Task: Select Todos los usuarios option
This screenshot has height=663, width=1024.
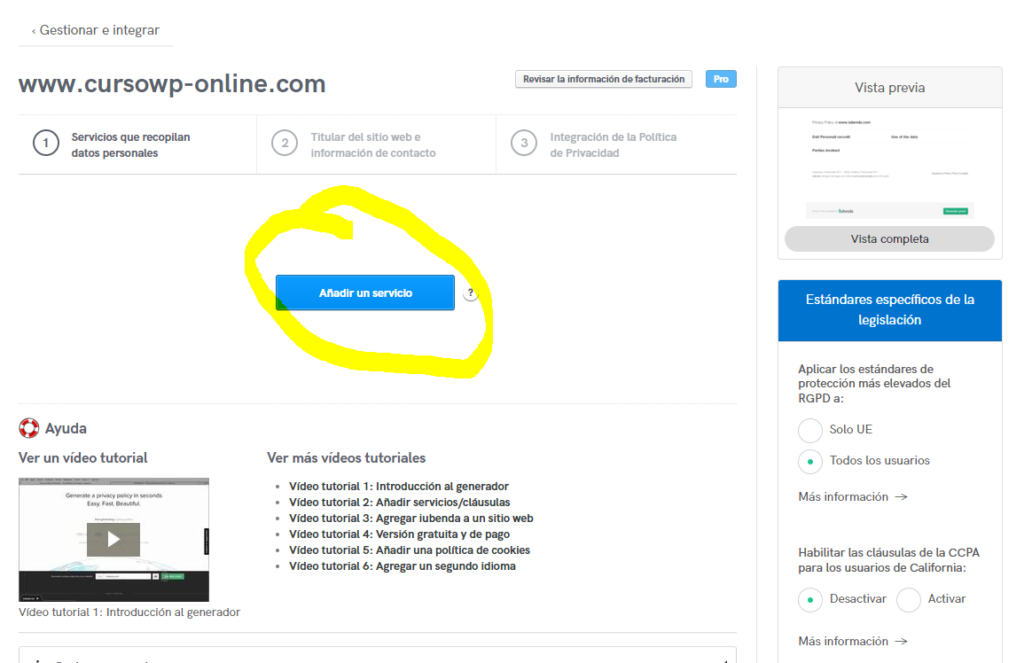Action: click(810, 462)
